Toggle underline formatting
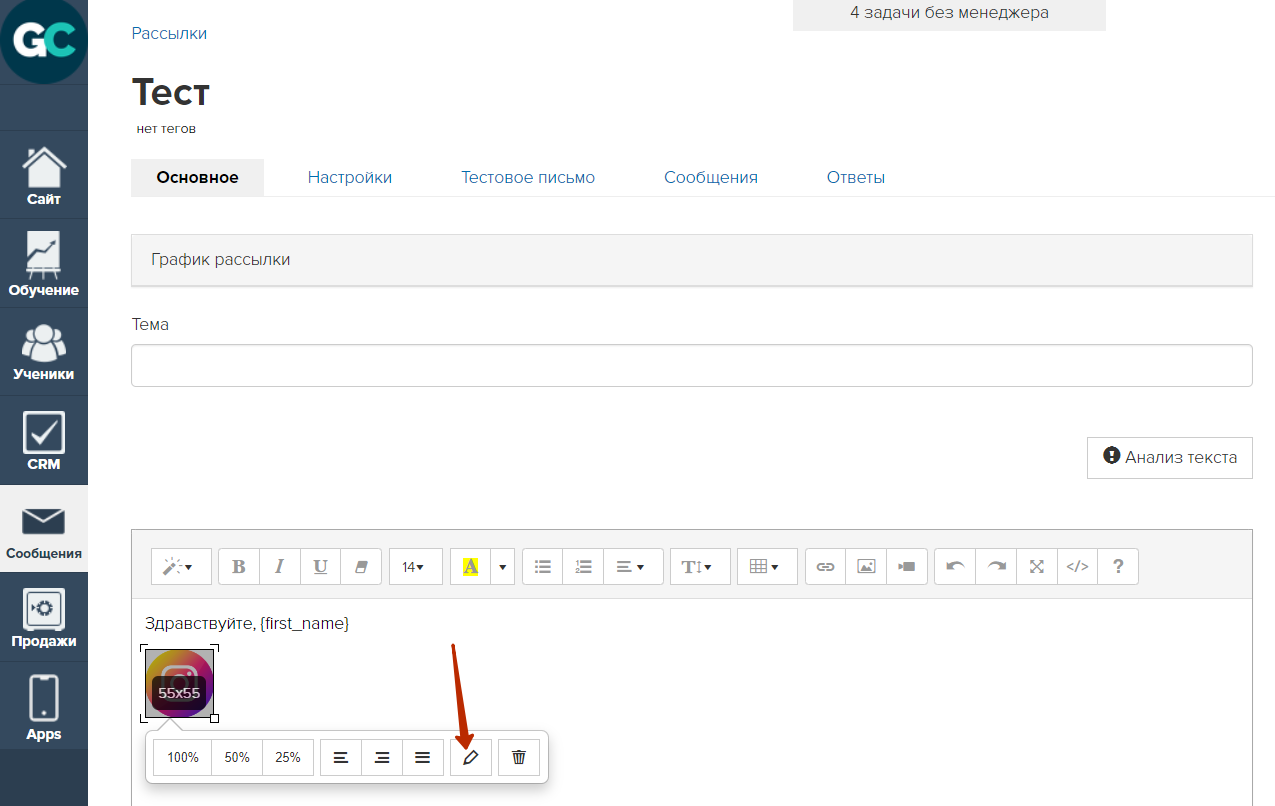 320,566
